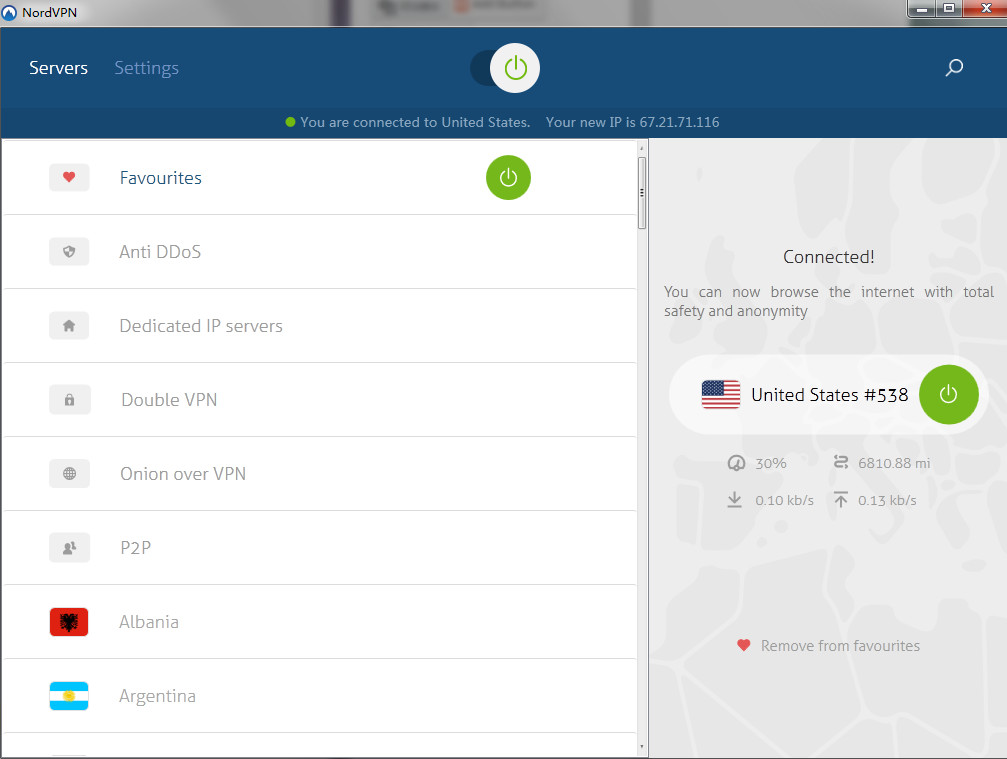Click the upload speed arrow icon
The height and width of the screenshot is (759, 1007).
coord(841,500)
